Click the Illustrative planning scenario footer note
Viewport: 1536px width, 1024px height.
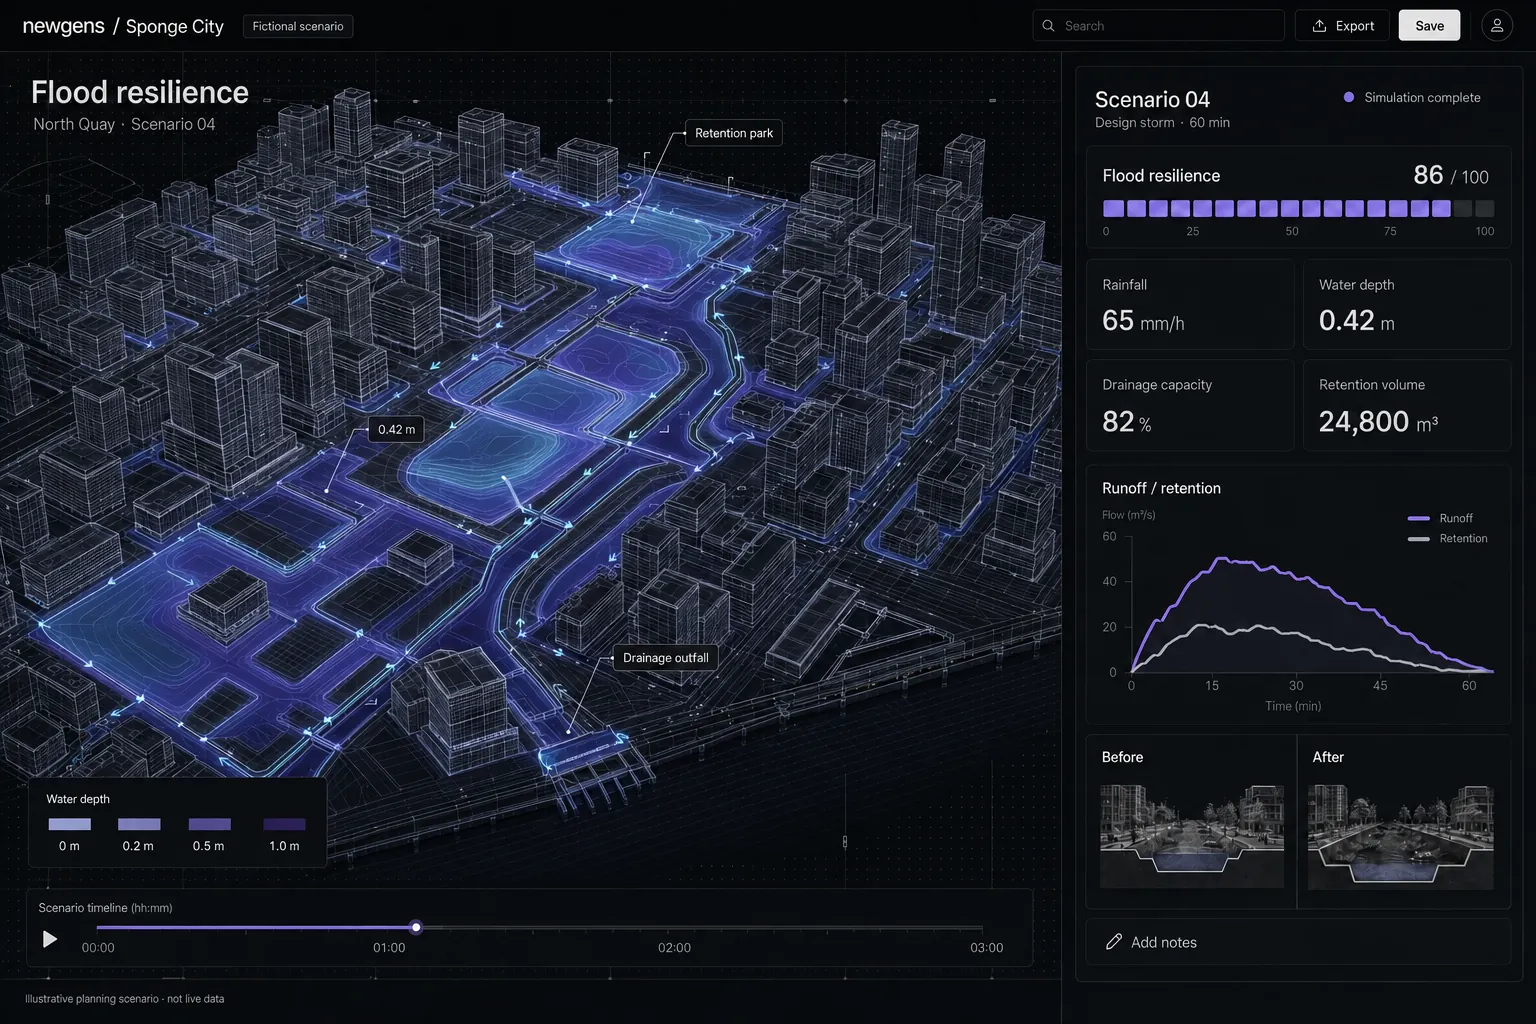pyautogui.click(x=124, y=998)
